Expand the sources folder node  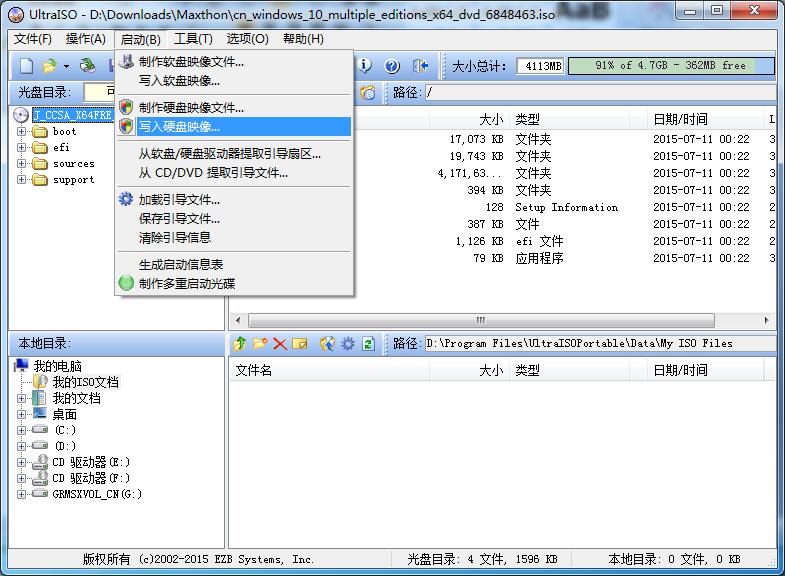click(21, 164)
